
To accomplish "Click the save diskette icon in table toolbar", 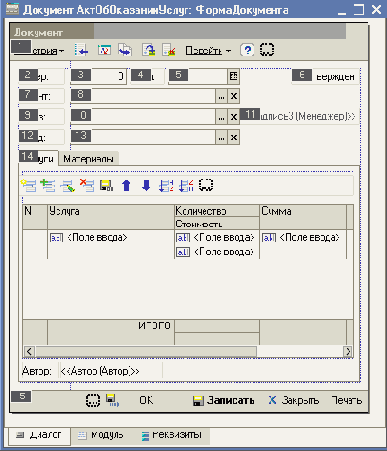I will pos(106,185).
